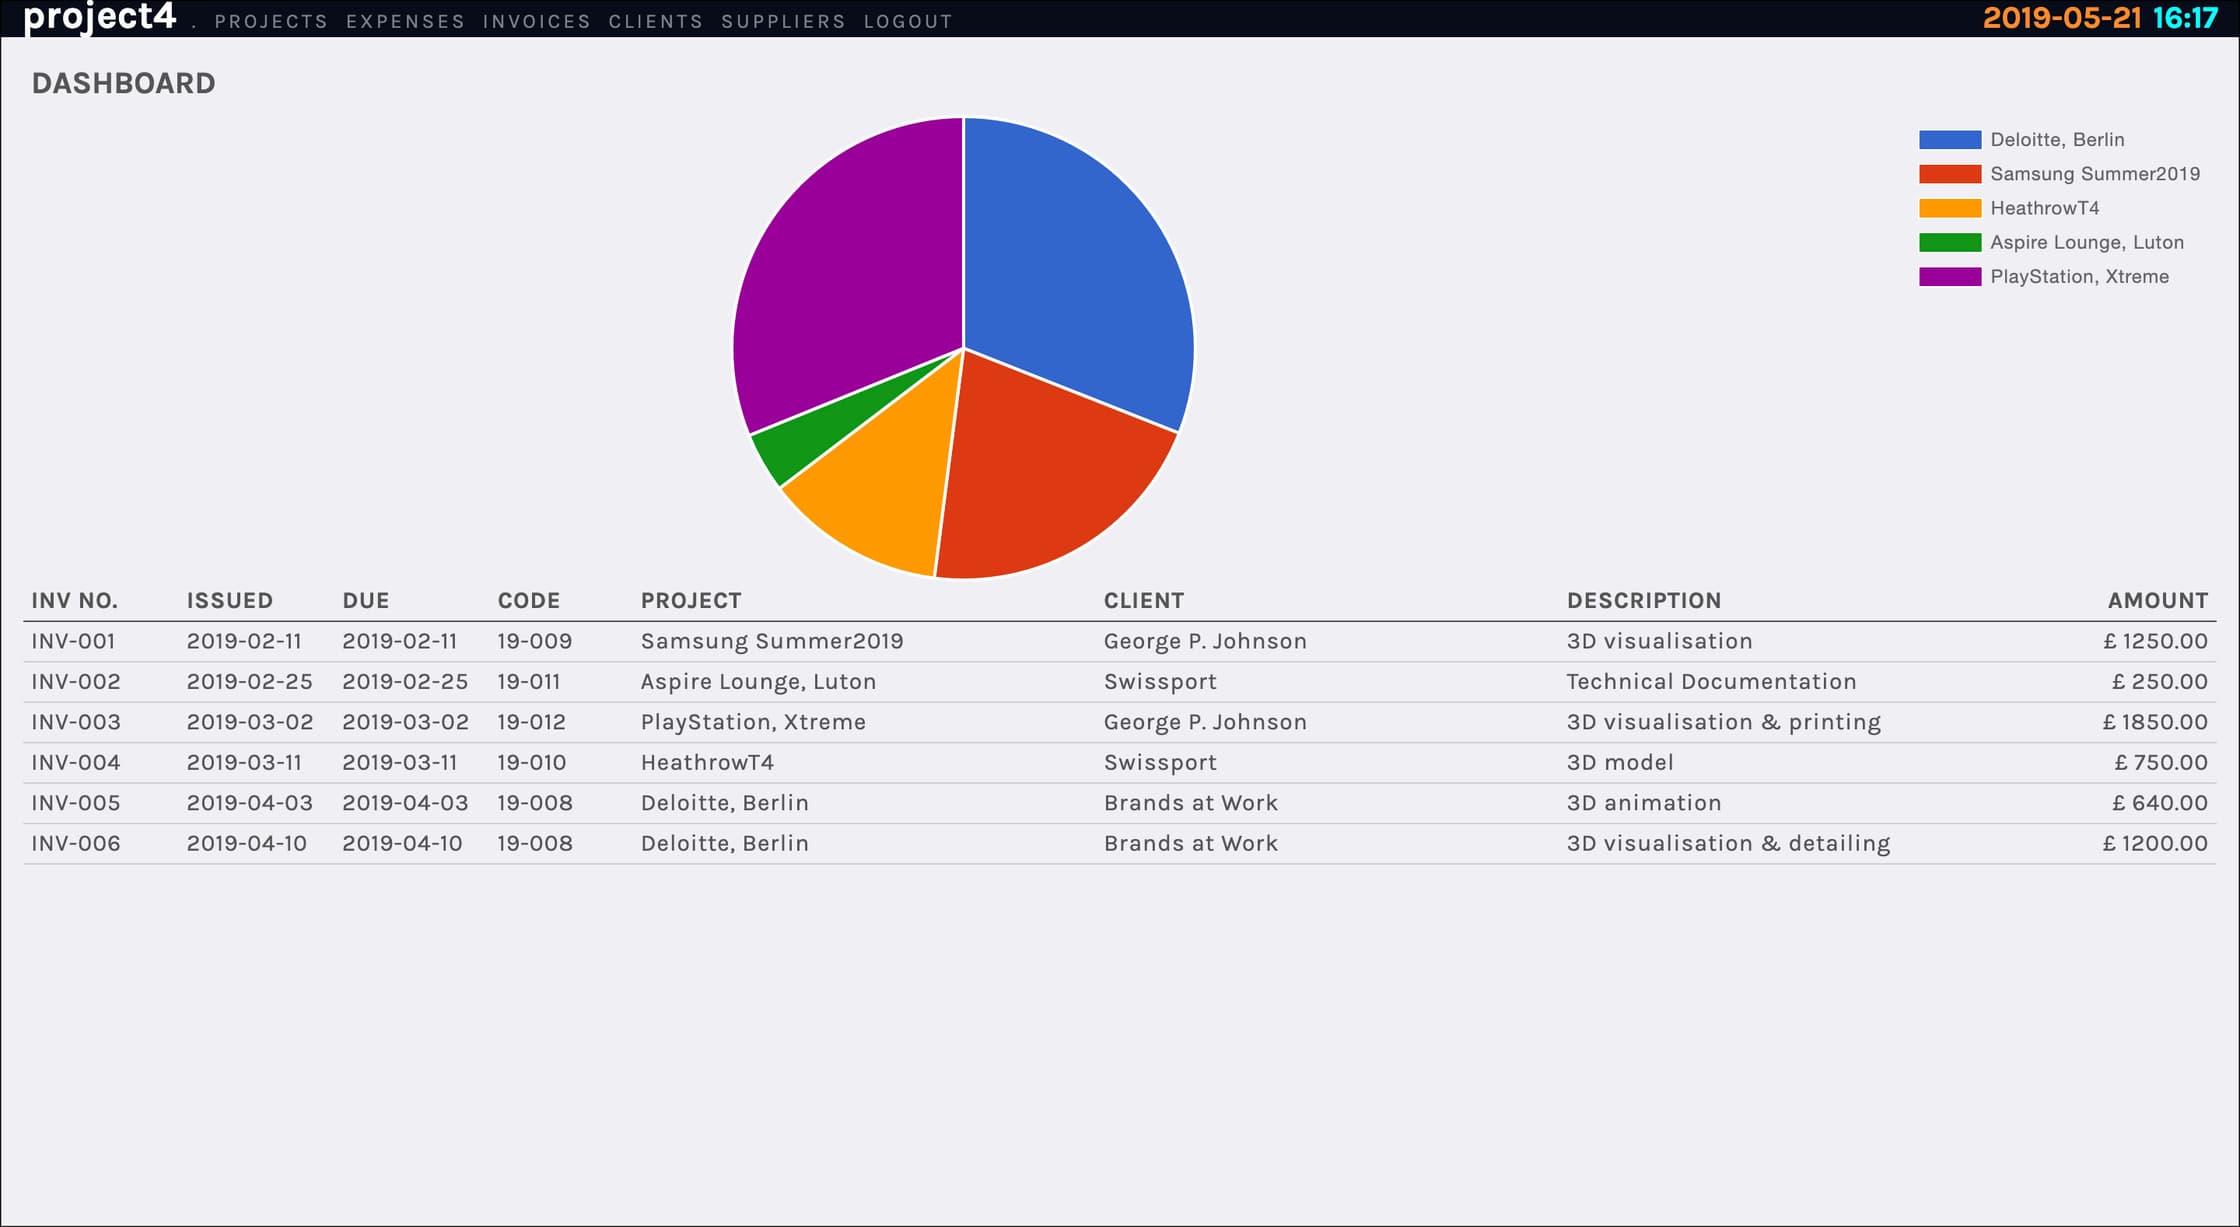
Task: Click the red Samsung Summer2019 legend swatch
Action: tap(1950, 174)
